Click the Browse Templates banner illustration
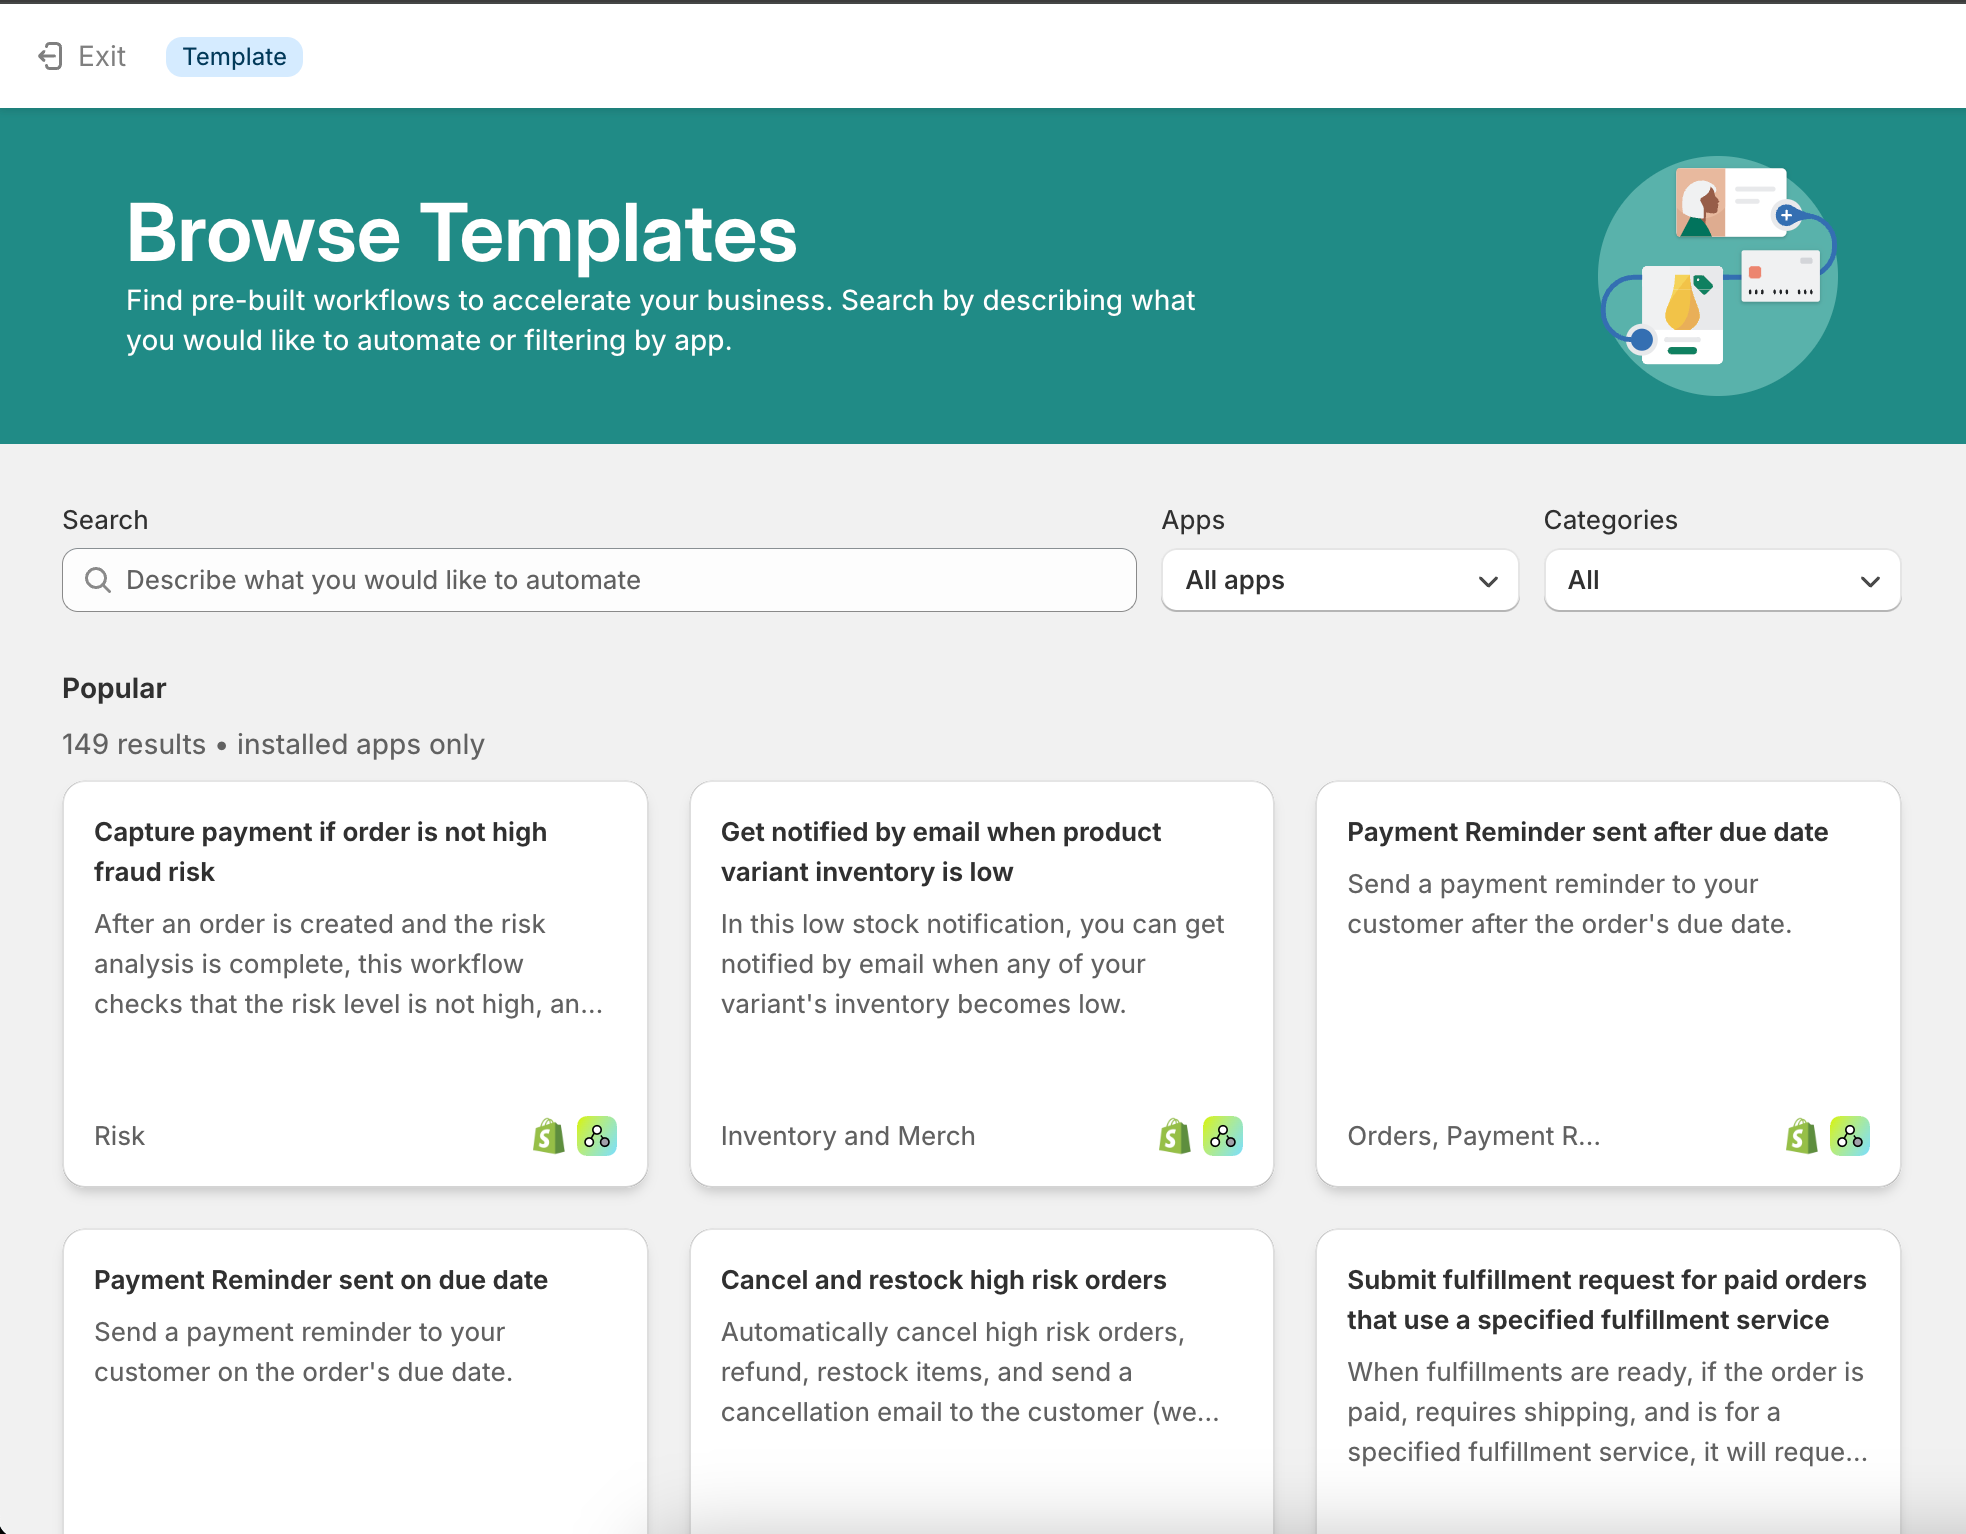Image resolution: width=1966 pixels, height=1534 pixels. coord(1718,275)
